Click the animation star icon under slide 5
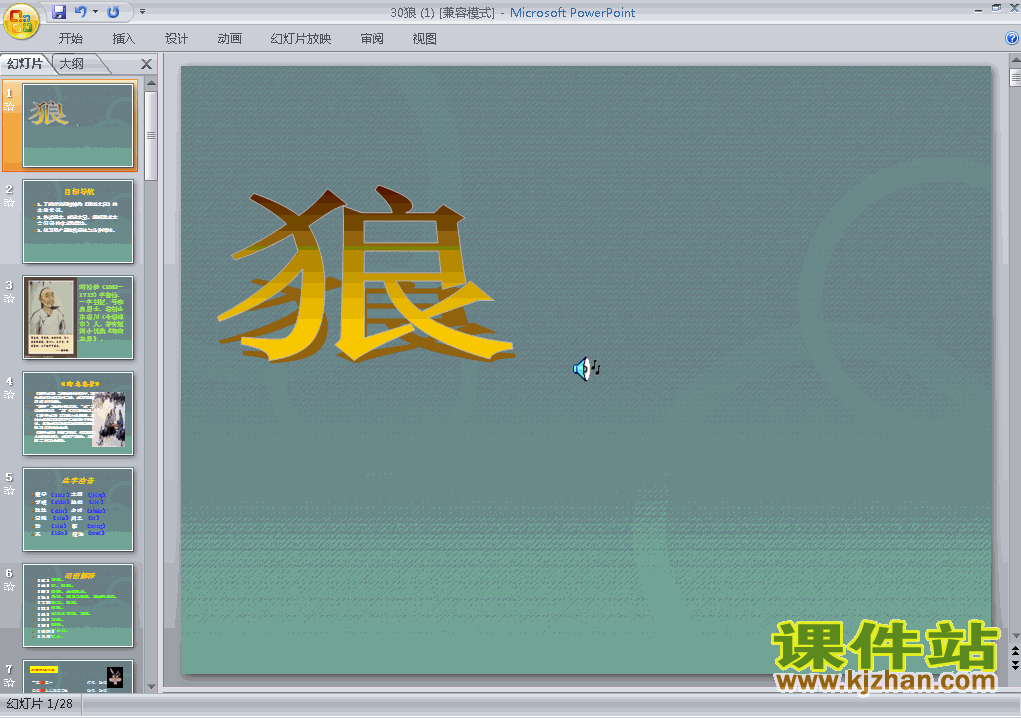Viewport: 1021px width, 718px height. click(9, 491)
